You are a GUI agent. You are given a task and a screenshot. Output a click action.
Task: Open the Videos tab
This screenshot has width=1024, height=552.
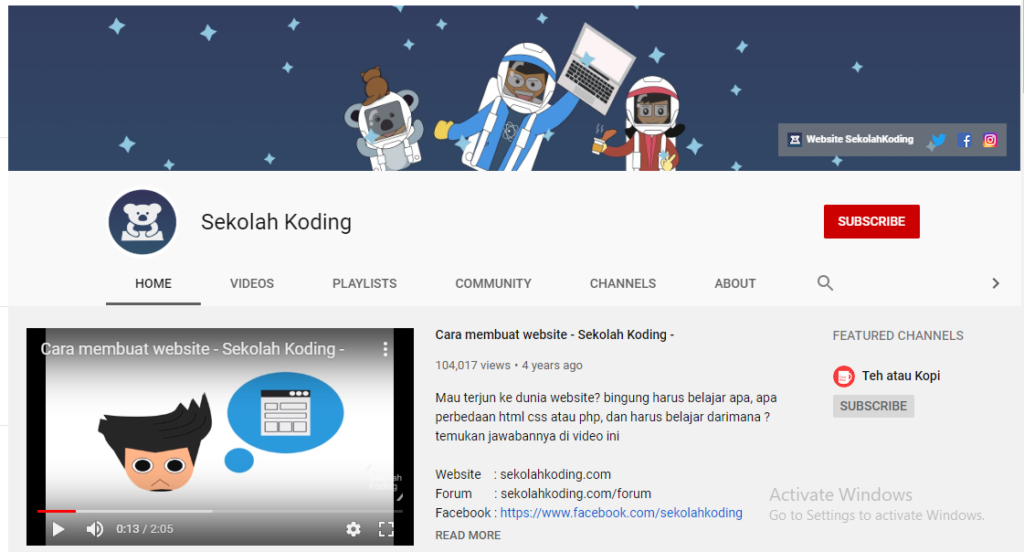pos(251,284)
